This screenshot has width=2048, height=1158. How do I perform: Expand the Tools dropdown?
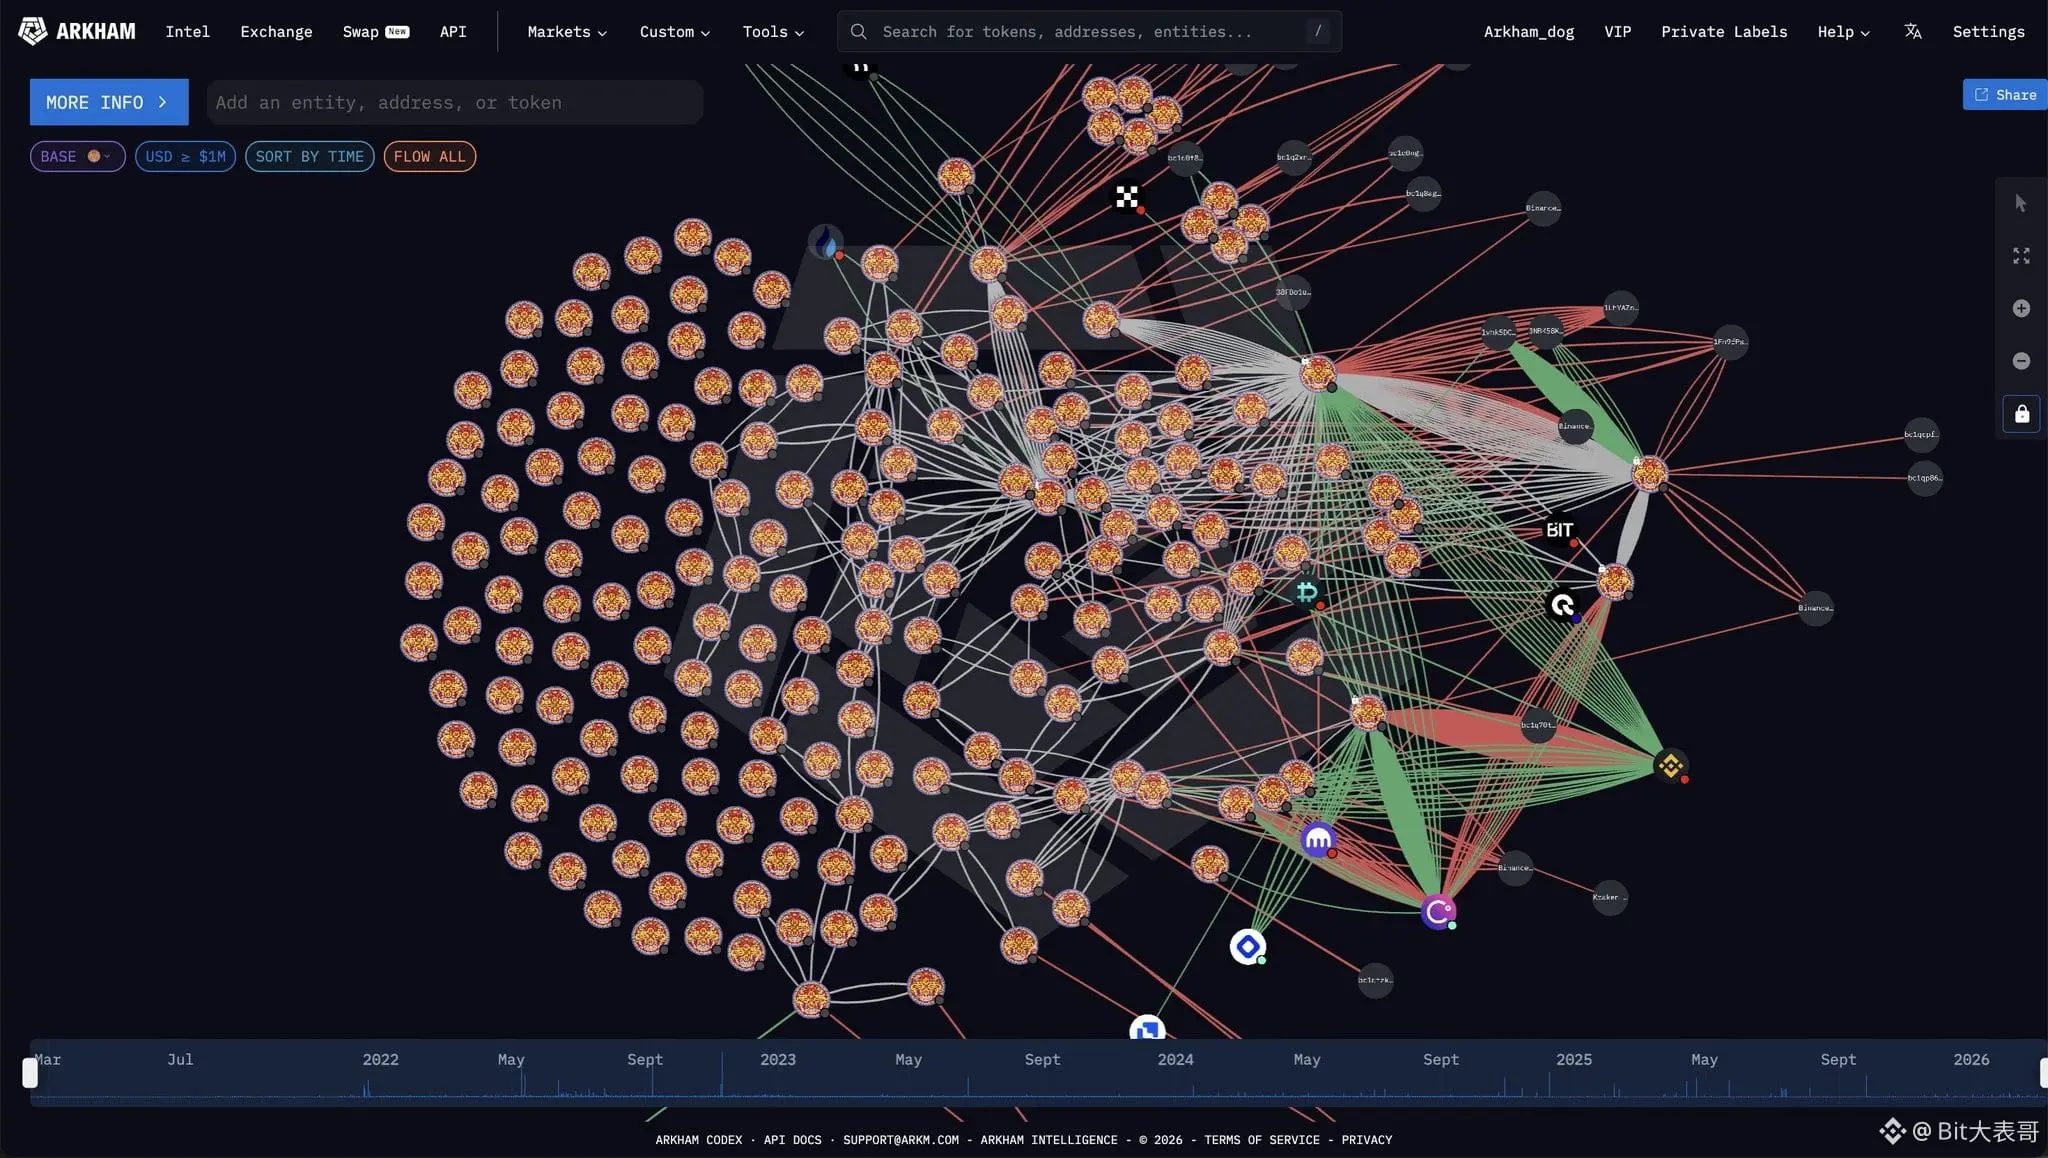(772, 31)
